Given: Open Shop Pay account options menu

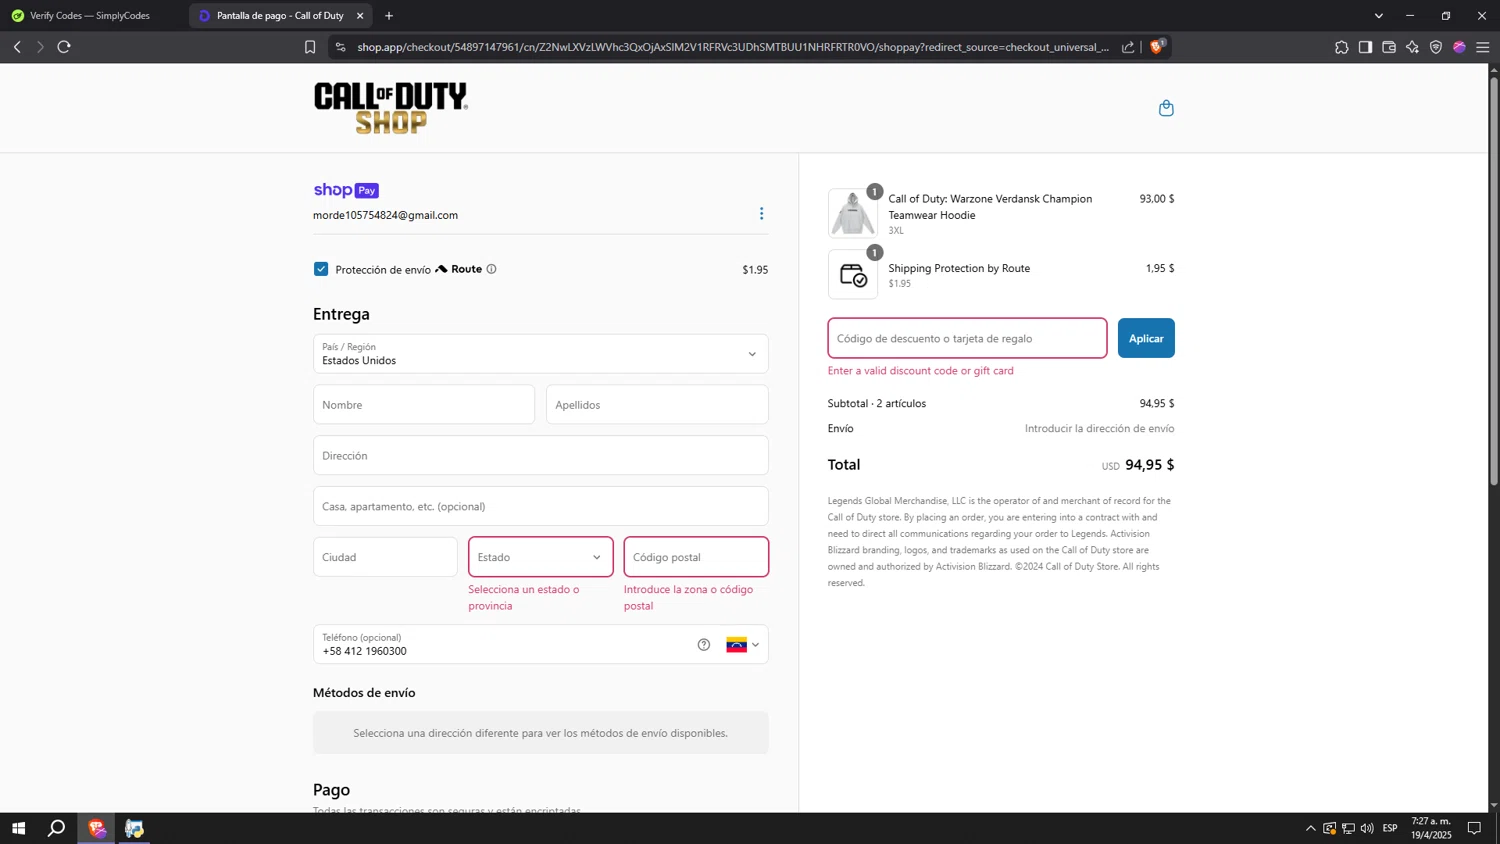Looking at the screenshot, I should pos(761,214).
